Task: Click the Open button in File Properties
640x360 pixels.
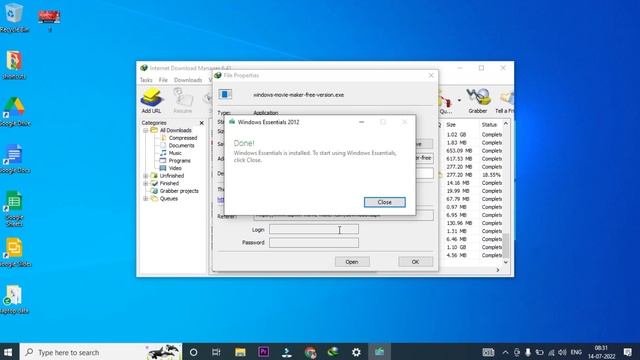Action: coord(352,262)
